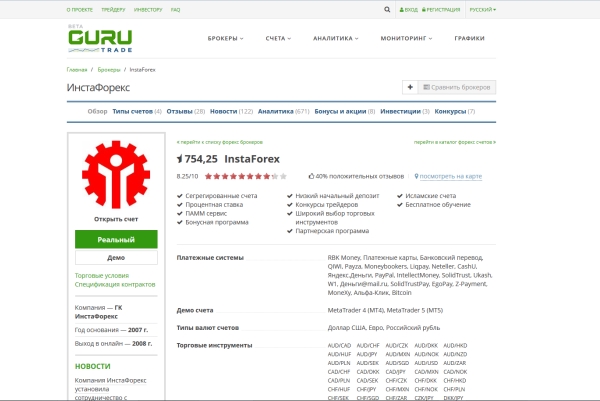
Task: Switch to Конкурсы tab
Action: 455,111
